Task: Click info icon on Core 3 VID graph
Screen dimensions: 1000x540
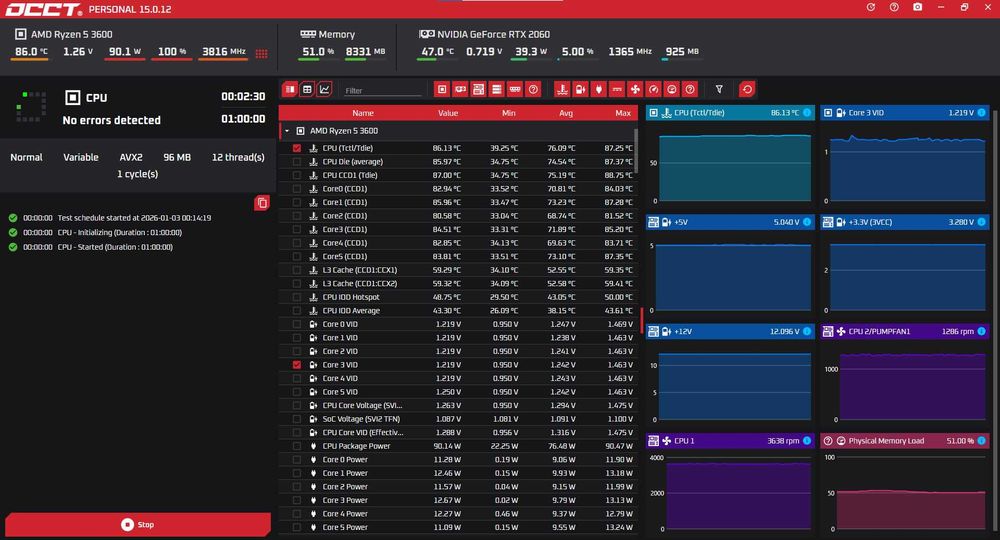Action: (x=982, y=112)
